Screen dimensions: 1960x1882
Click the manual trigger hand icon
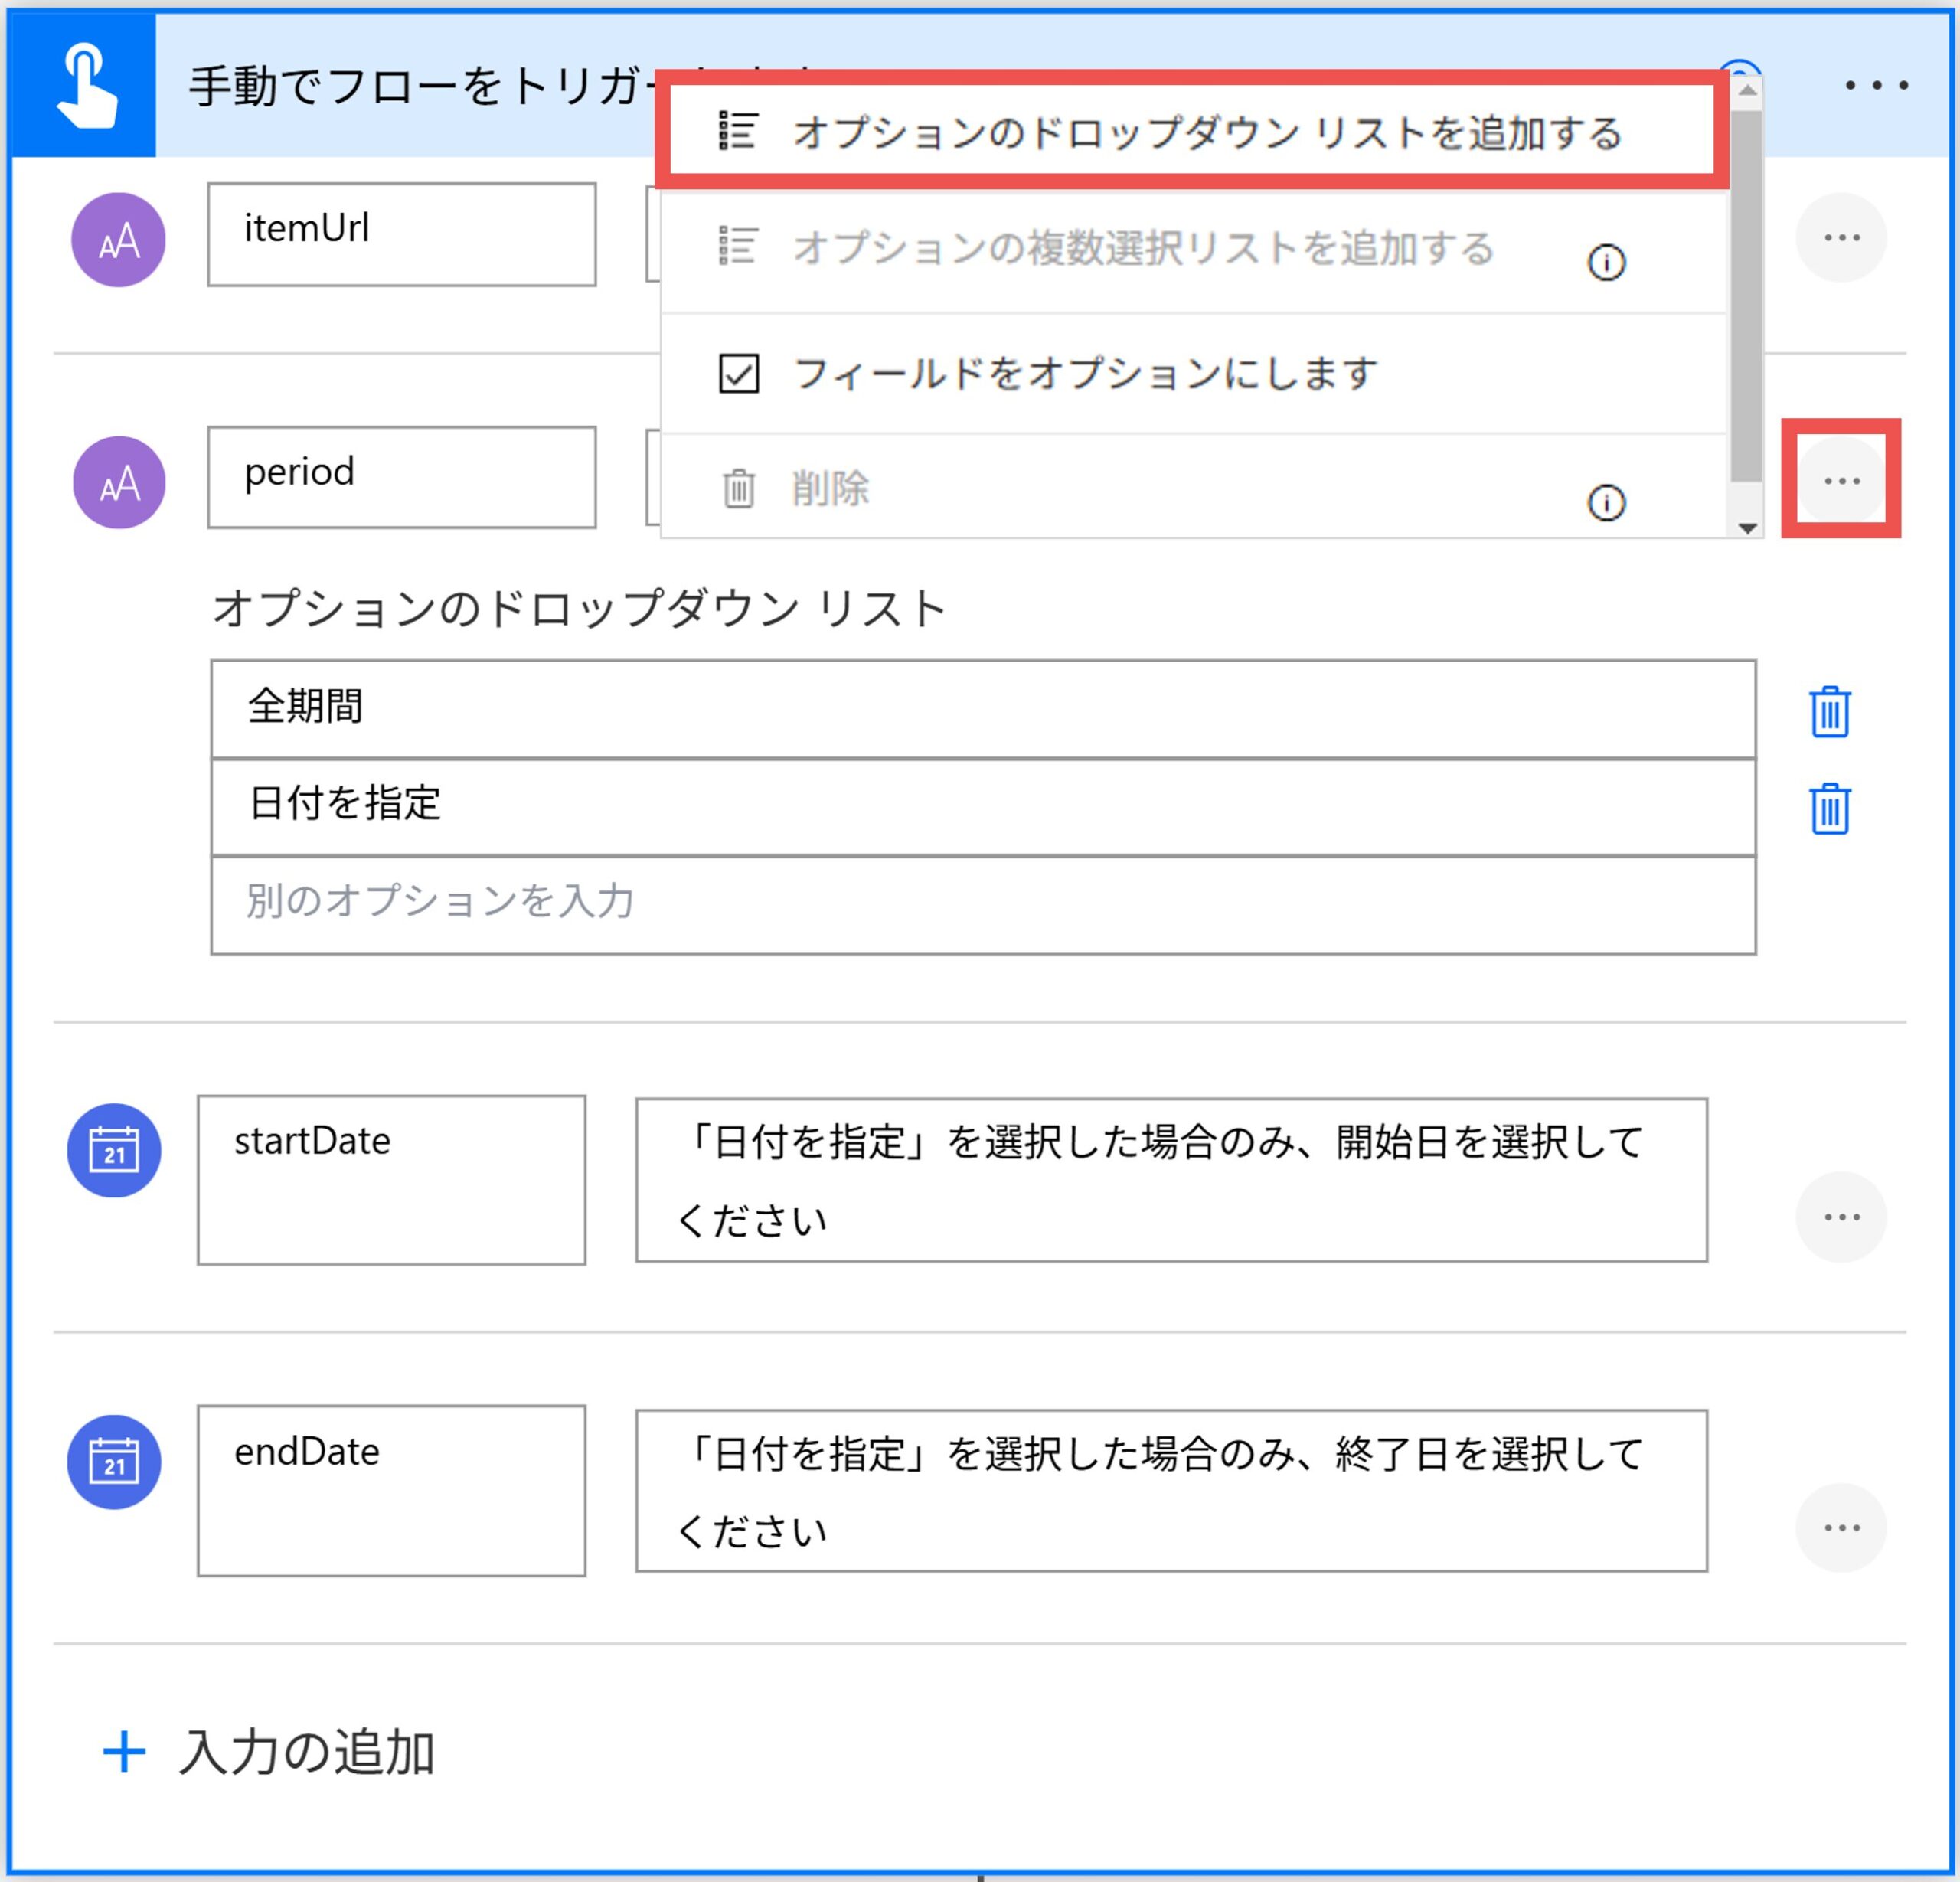tap(84, 85)
